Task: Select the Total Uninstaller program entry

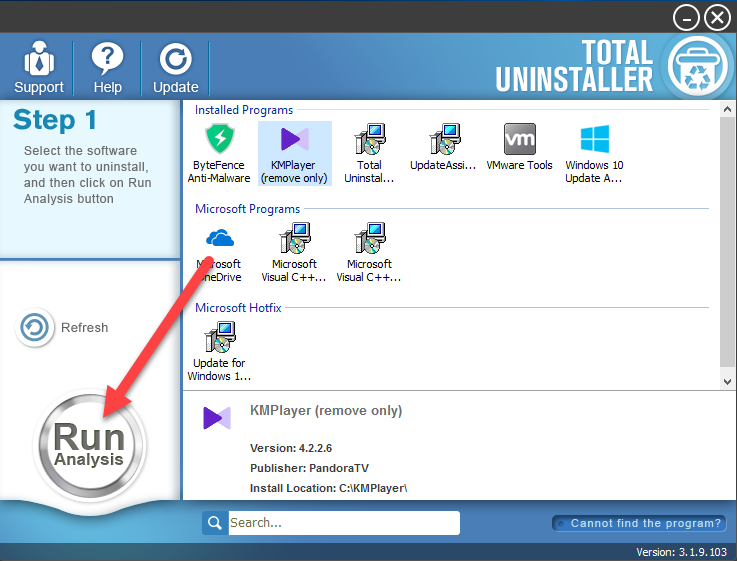Action: pos(369,153)
